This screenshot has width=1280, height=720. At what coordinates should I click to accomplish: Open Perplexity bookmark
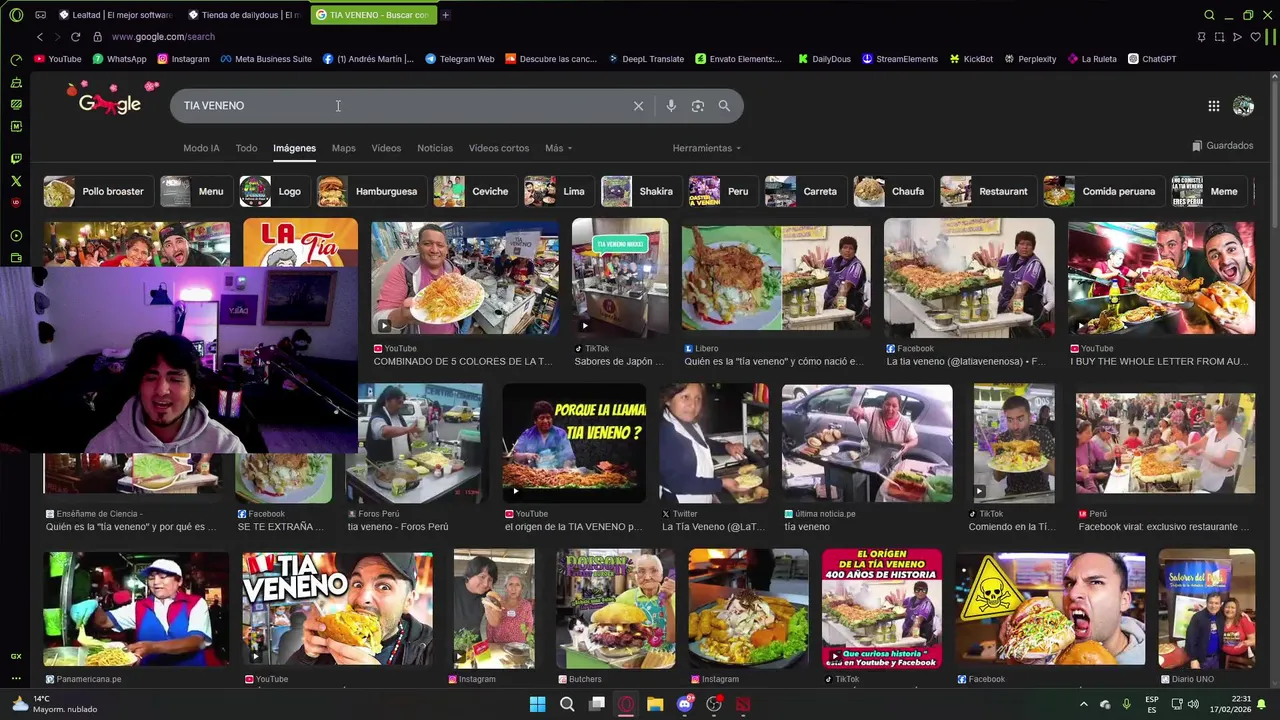click(x=1029, y=59)
